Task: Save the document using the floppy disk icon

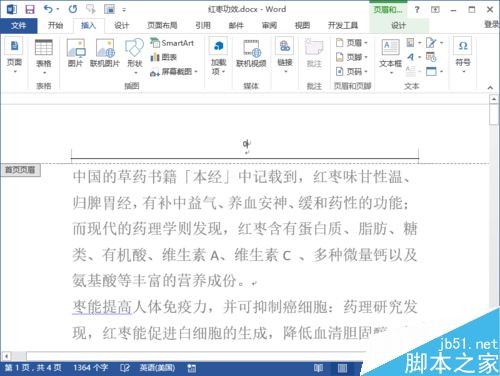Action: click(30, 9)
